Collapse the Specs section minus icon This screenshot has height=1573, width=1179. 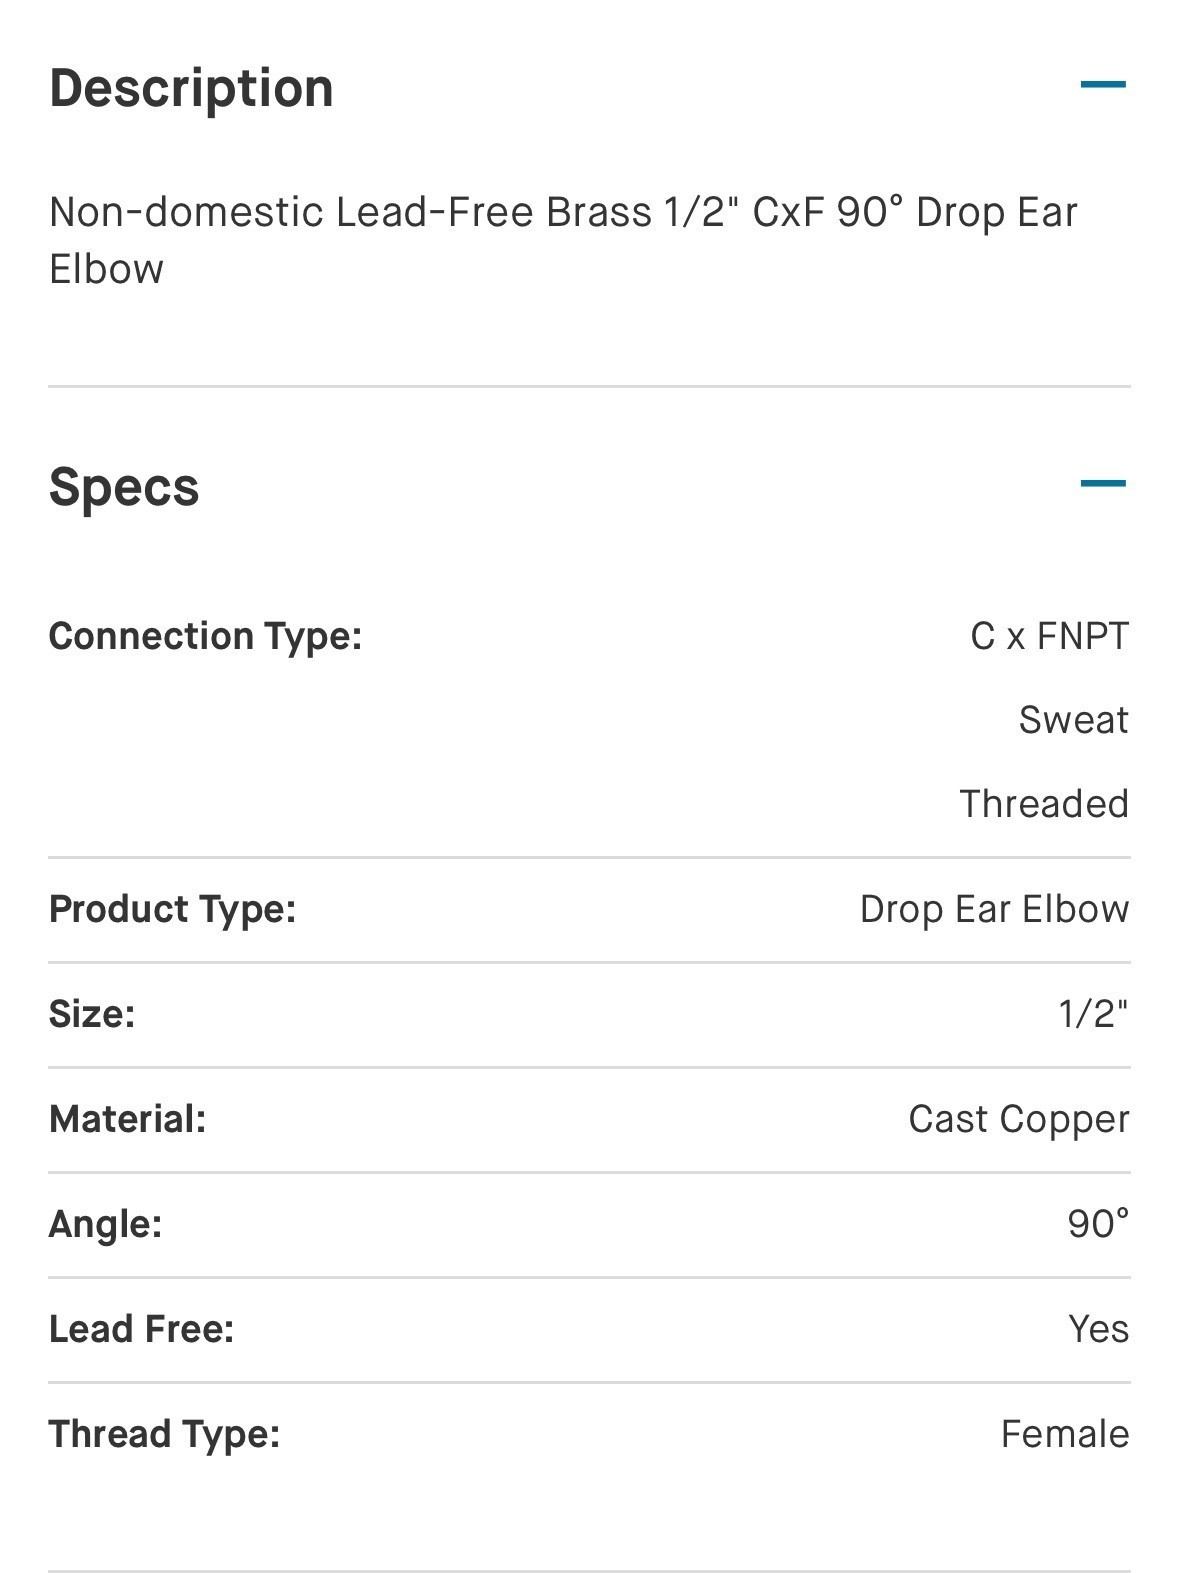click(1103, 484)
